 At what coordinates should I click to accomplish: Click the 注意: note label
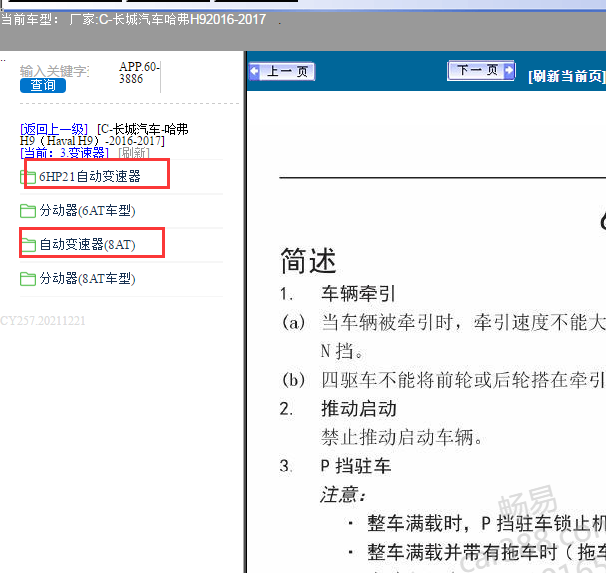(x=343, y=495)
